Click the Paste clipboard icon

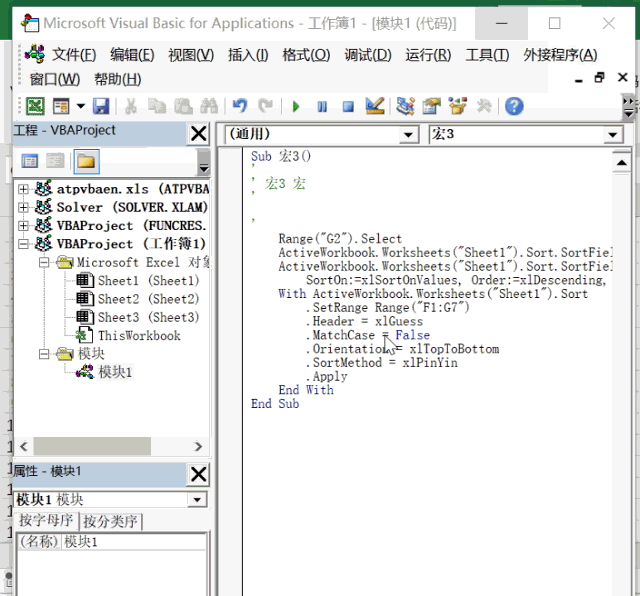[183, 107]
